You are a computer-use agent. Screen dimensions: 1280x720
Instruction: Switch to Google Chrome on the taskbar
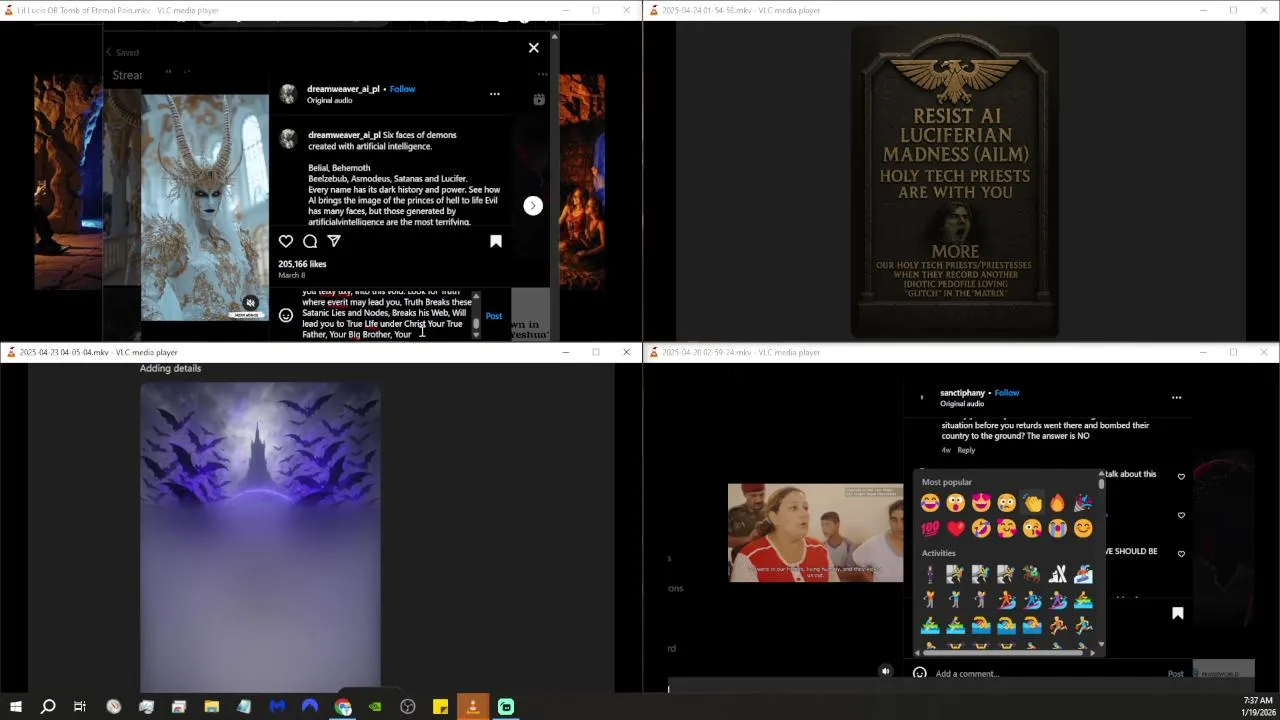[x=343, y=707]
